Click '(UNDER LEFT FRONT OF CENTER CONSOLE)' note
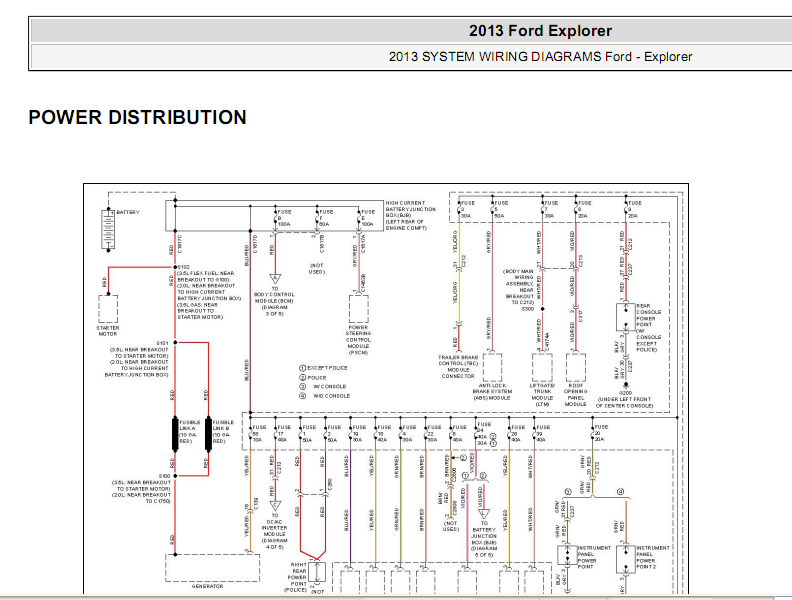The image size is (792, 600). [x=625, y=403]
